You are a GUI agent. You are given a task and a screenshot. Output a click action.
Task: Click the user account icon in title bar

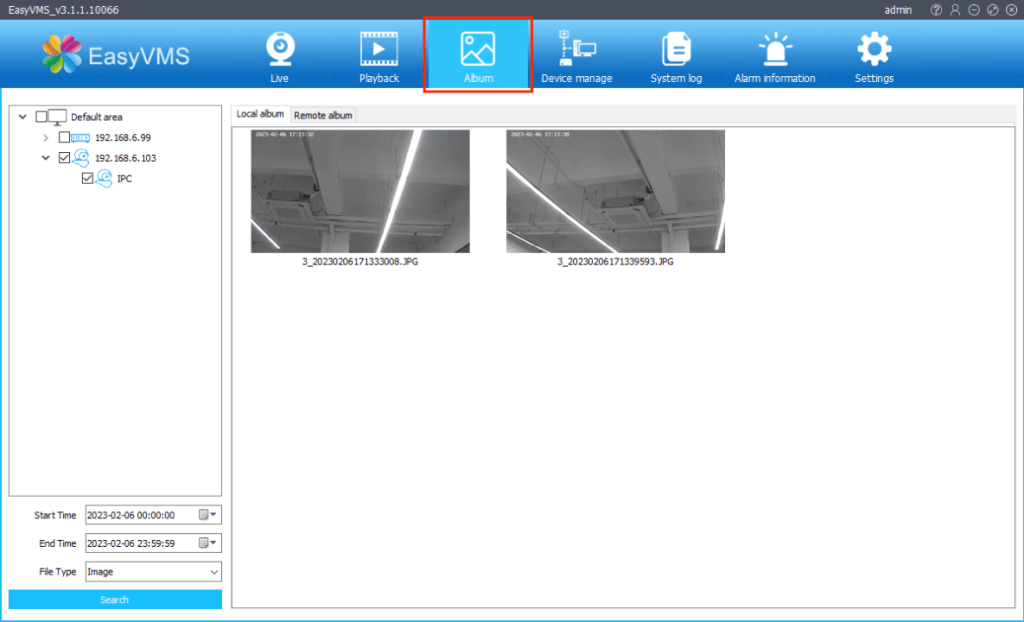pyautogui.click(x=955, y=9)
